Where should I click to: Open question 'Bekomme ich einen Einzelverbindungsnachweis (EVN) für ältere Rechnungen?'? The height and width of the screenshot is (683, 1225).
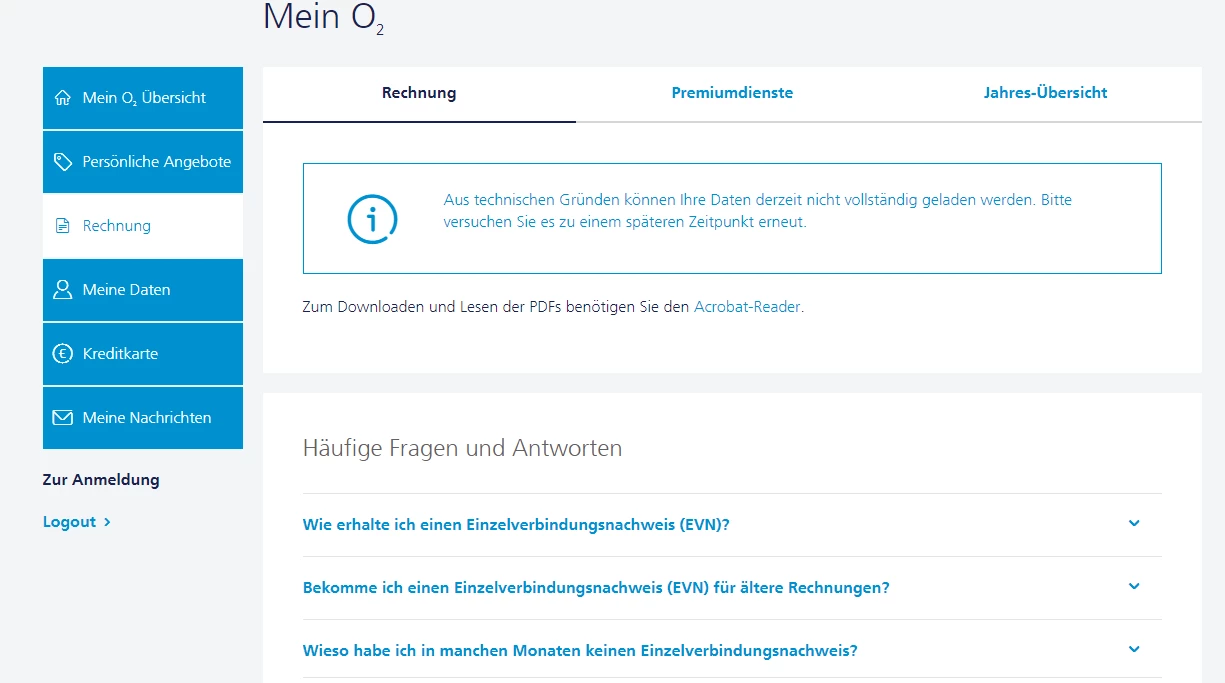click(x=732, y=588)
